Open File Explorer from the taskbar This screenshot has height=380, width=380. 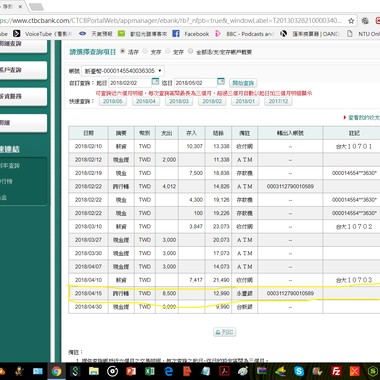pyautogui.click(x=94, y=371)
